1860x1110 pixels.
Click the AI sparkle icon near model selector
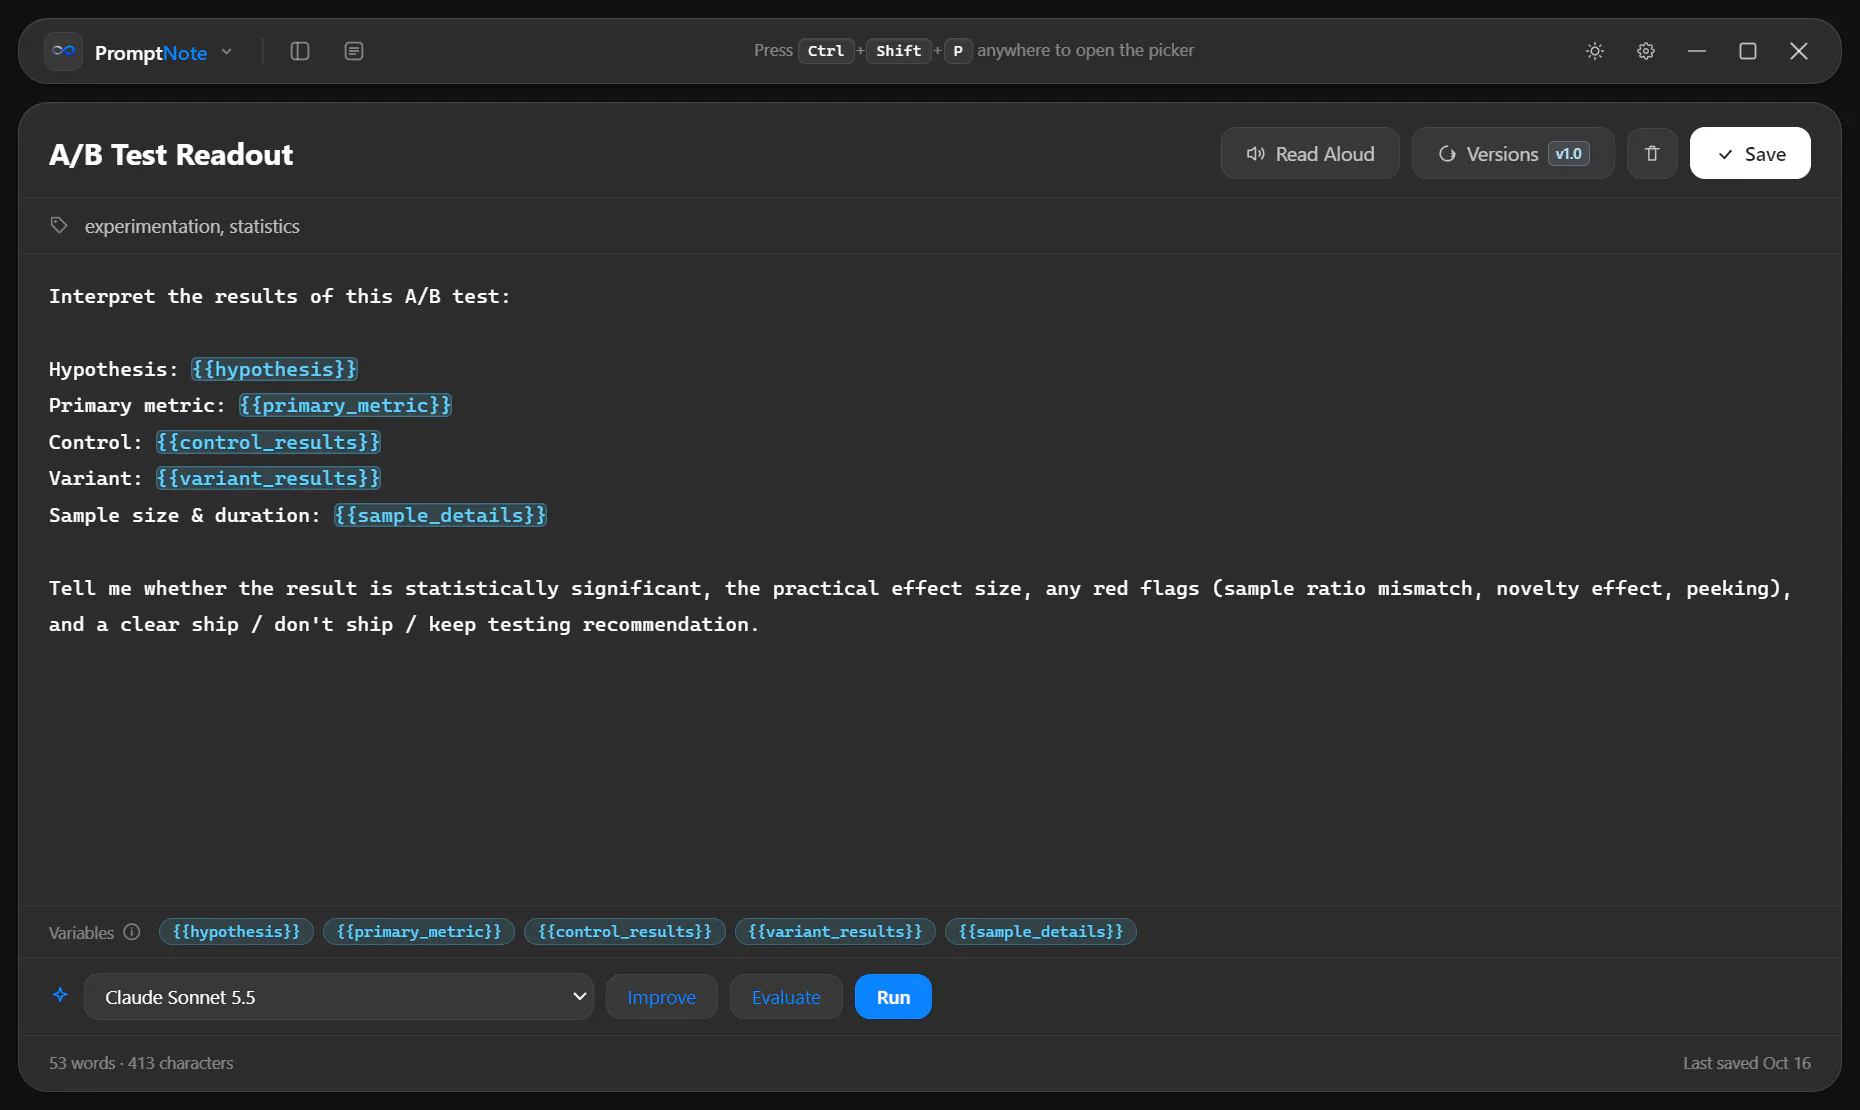point(60,996)
